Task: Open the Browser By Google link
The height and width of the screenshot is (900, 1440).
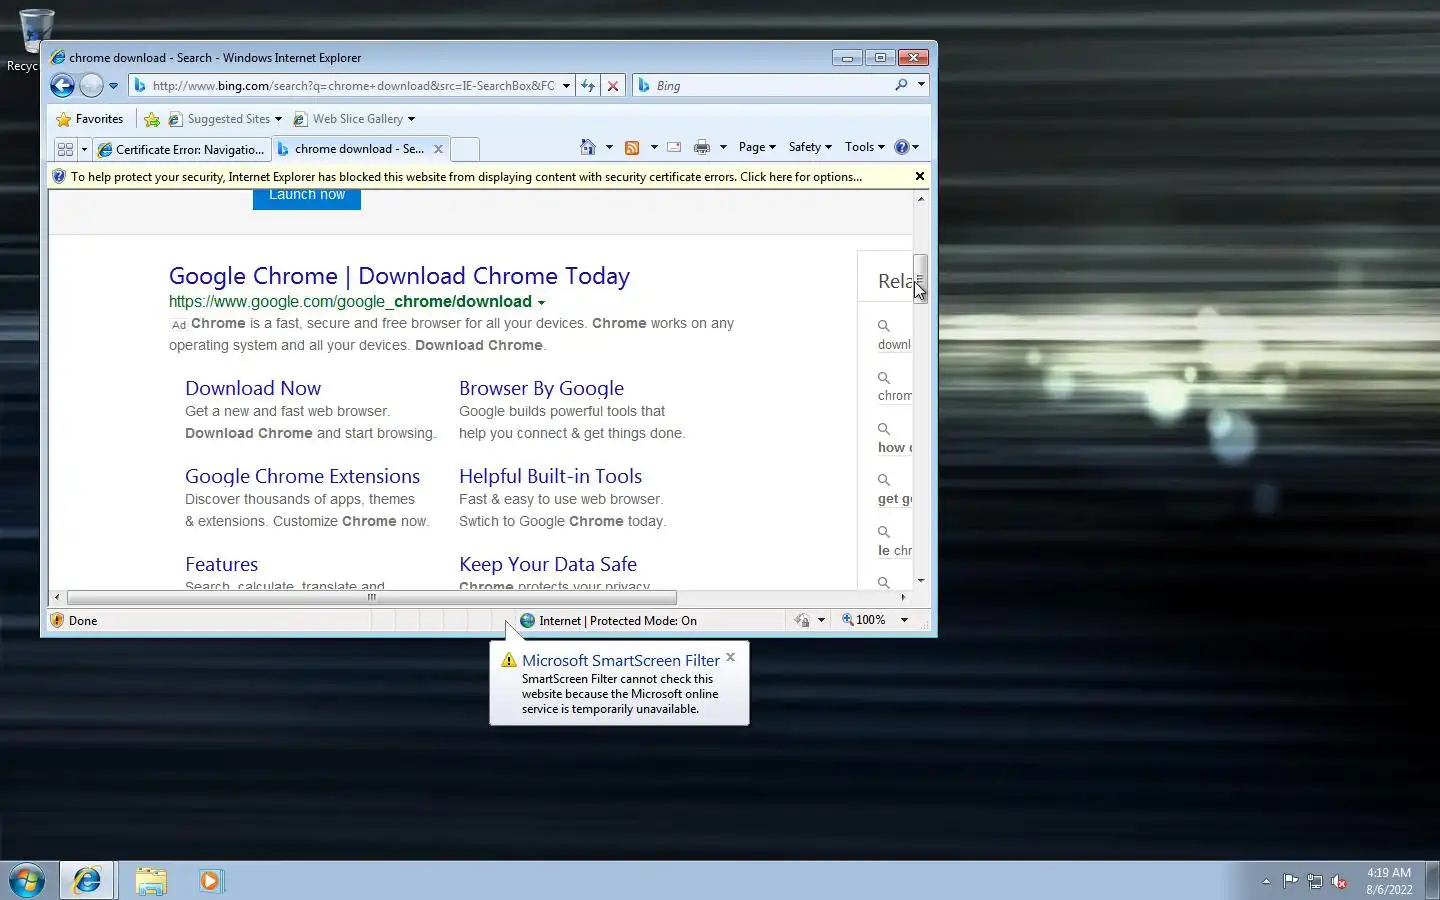Action: [541, 388]
